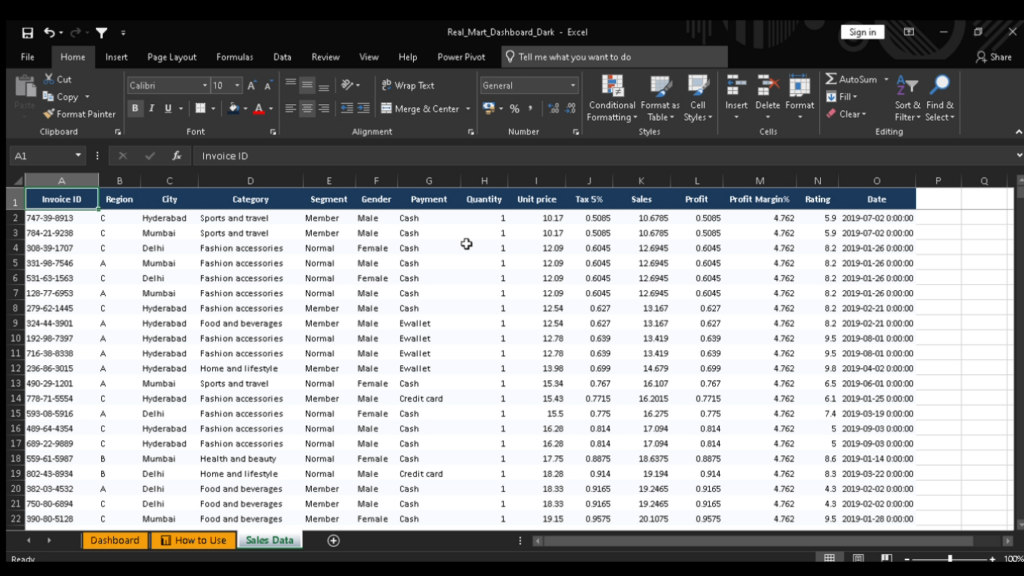This screenshot has width=1024, height=576.
Task: Click the Clear button
Action: (846, 114)
